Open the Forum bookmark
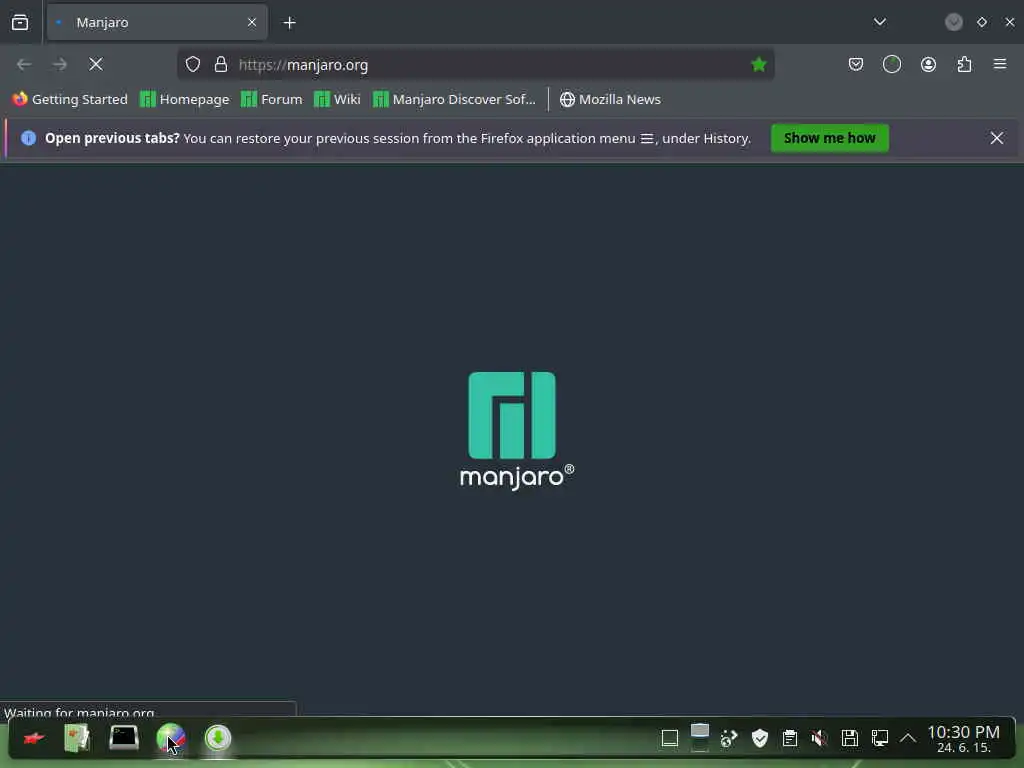 (272, 99)
